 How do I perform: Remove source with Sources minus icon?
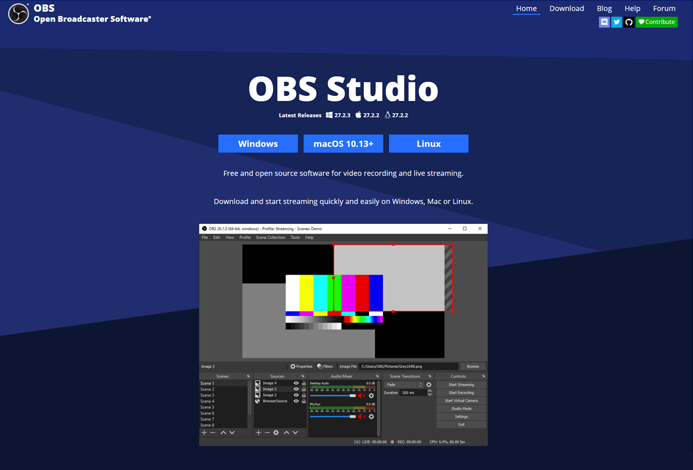[x=267, y=432]
